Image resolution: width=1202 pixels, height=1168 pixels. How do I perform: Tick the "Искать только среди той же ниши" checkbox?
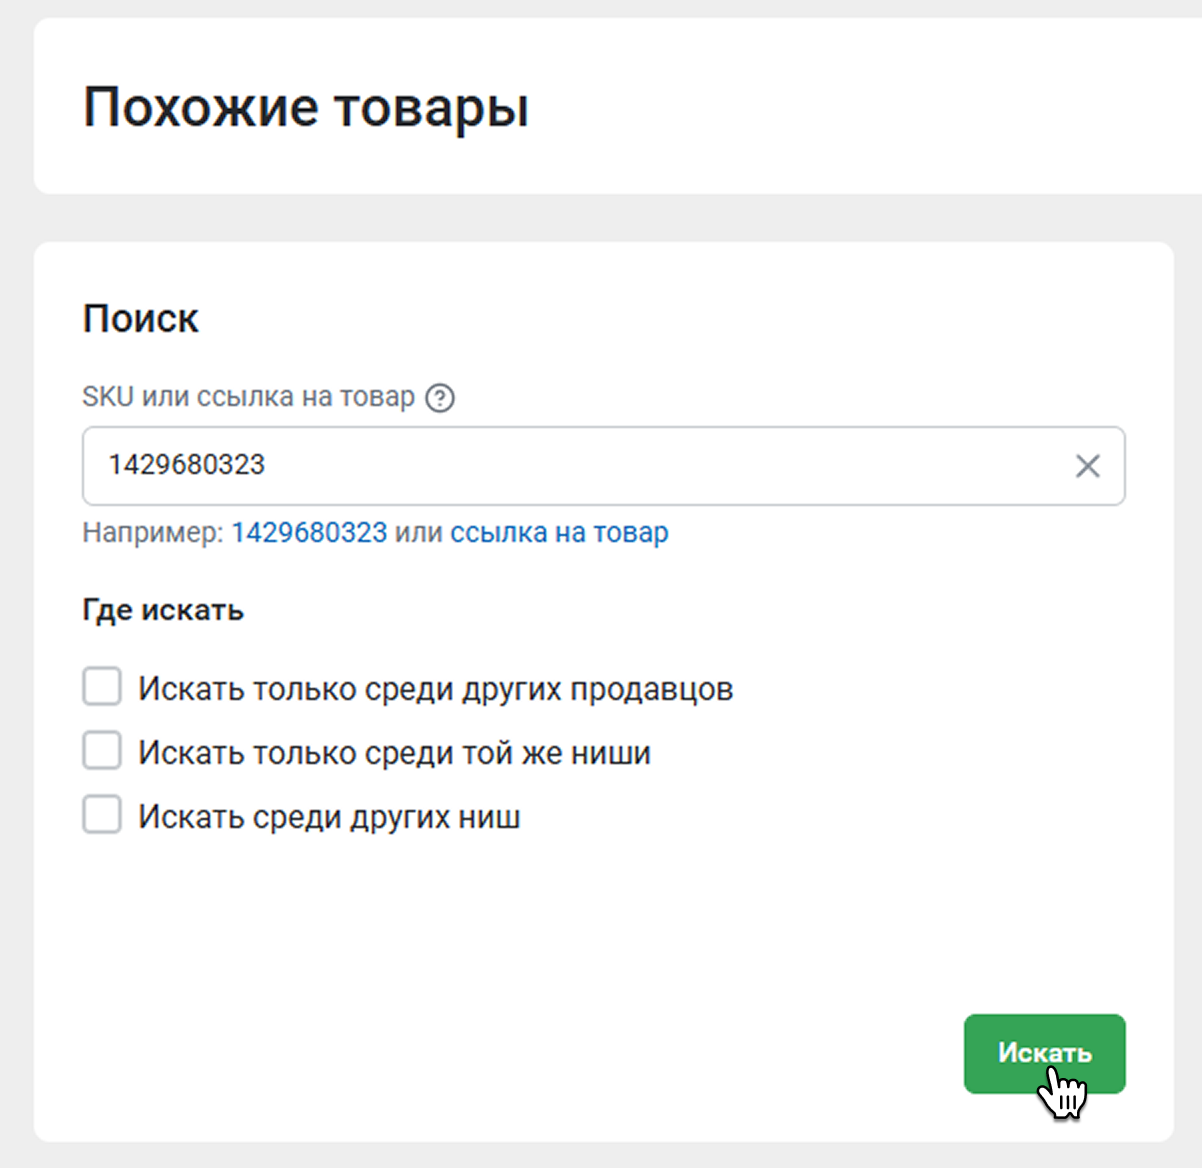click(x=102, y=751)
